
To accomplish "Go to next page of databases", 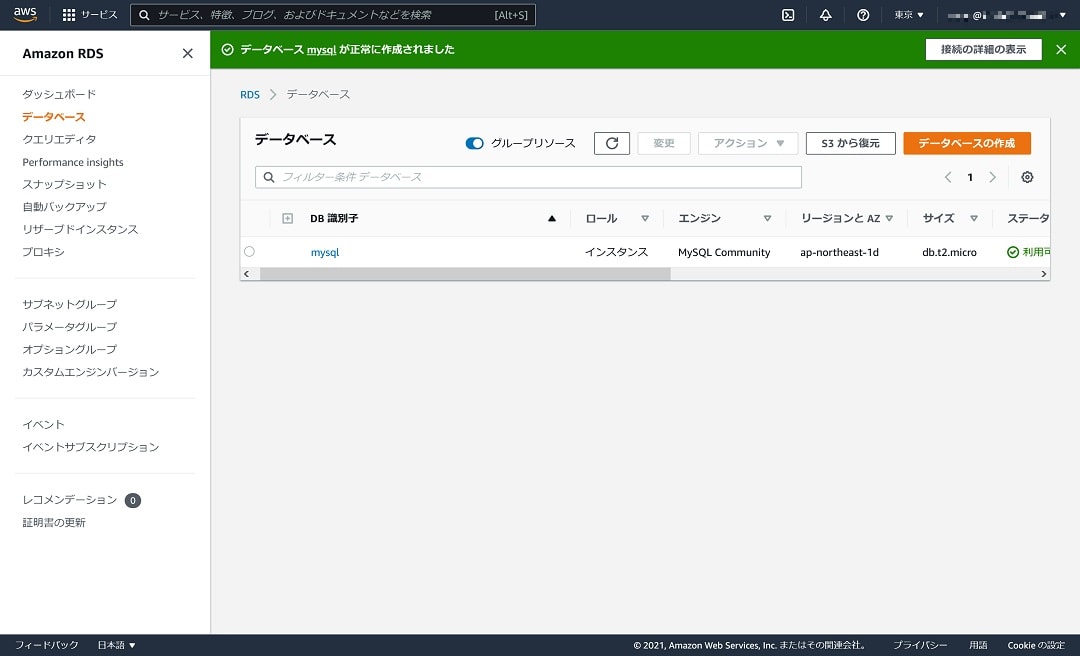I will (993, 177).
